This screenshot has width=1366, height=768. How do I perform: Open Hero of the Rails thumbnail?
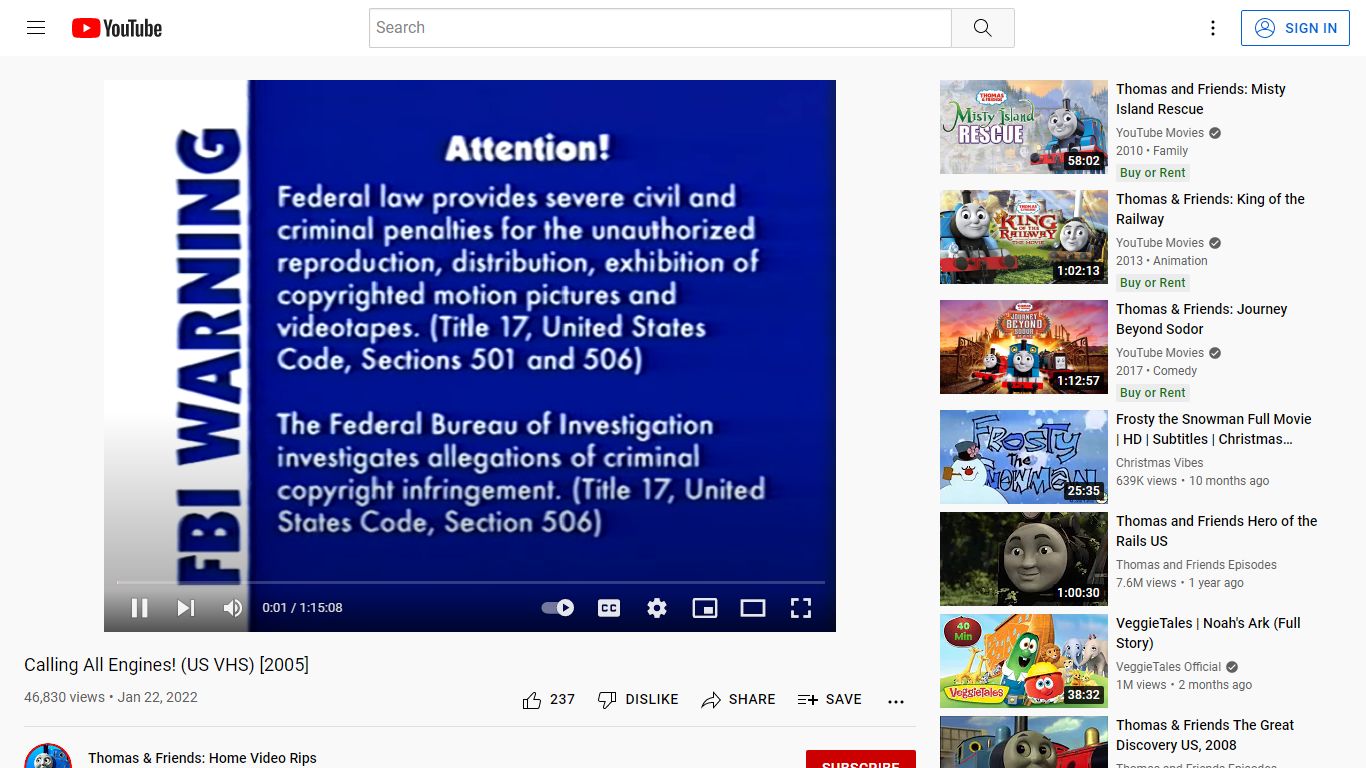[1024, 559]
